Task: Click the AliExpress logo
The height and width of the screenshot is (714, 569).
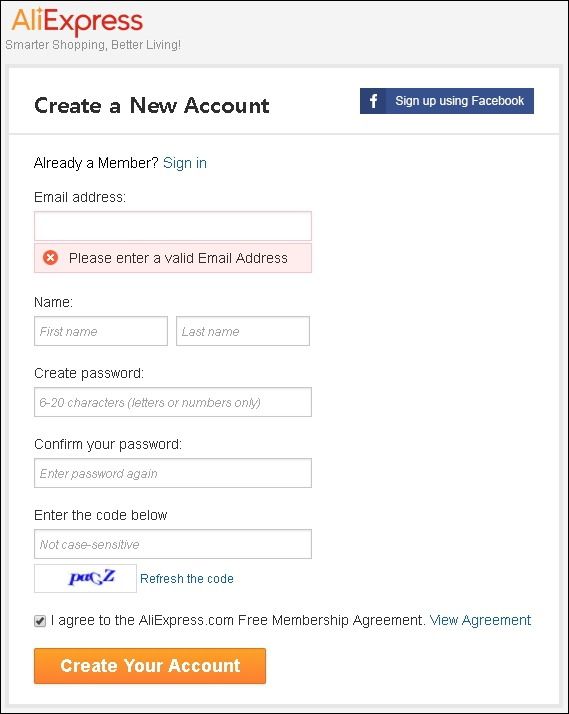Action: pos(77,21)
